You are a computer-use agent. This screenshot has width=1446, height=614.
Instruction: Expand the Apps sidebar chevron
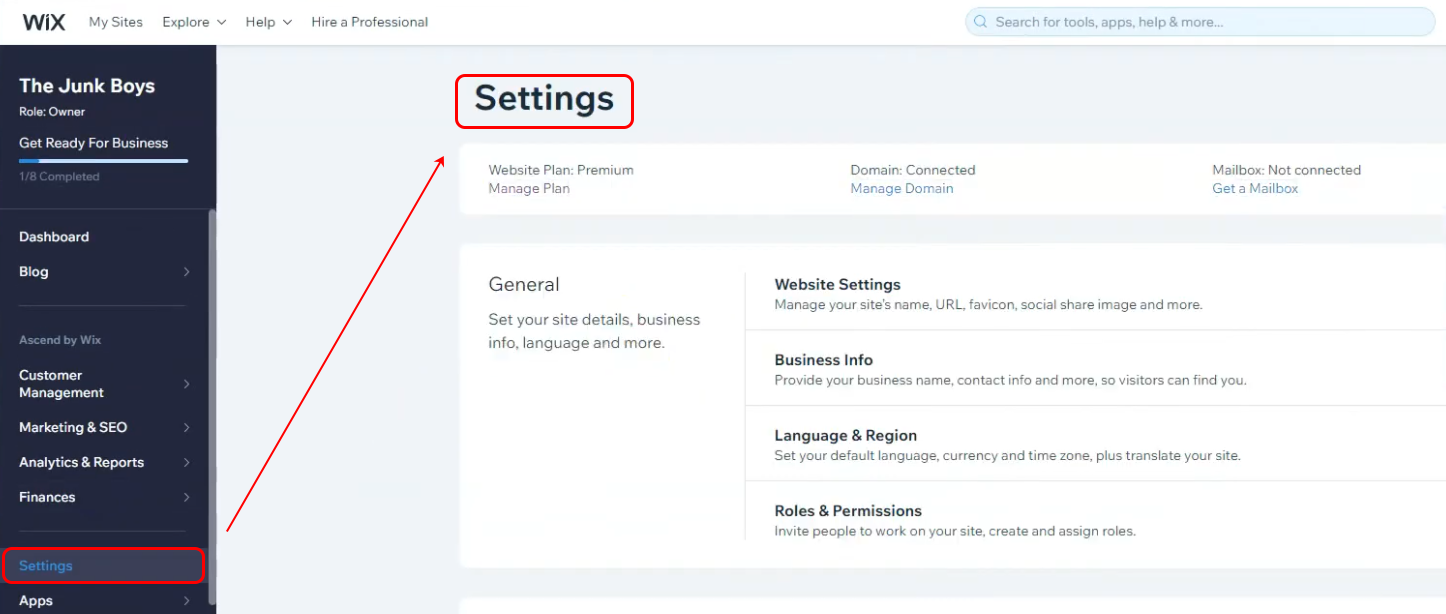[x=187, y=601]
